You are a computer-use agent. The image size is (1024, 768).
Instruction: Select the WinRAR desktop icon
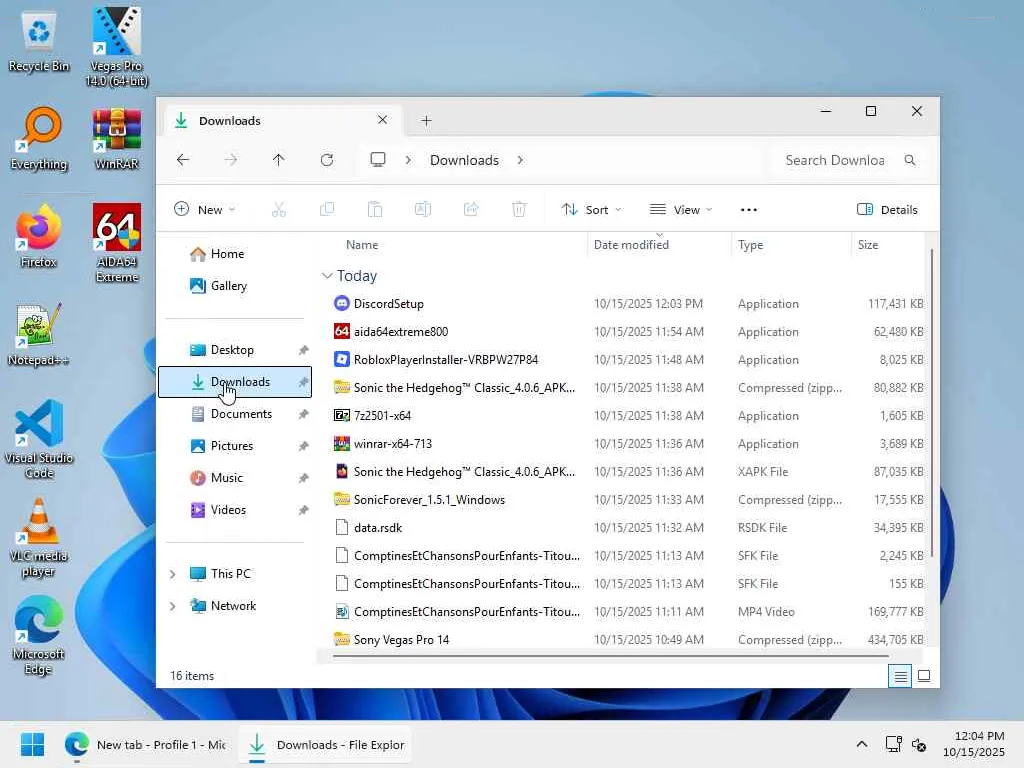click(x=116, y=139)
